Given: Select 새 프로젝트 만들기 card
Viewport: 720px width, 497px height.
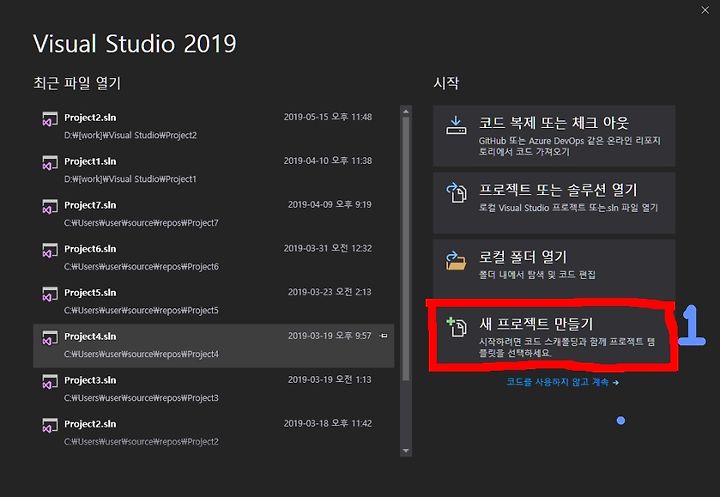Looking at the screenshot, I should pos(554,336).
